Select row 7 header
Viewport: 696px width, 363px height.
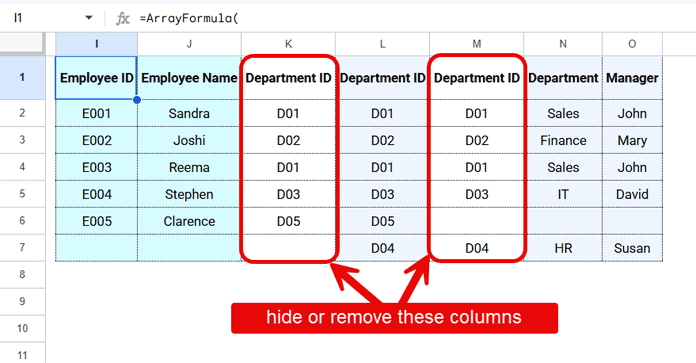click(x=22, y=248)
